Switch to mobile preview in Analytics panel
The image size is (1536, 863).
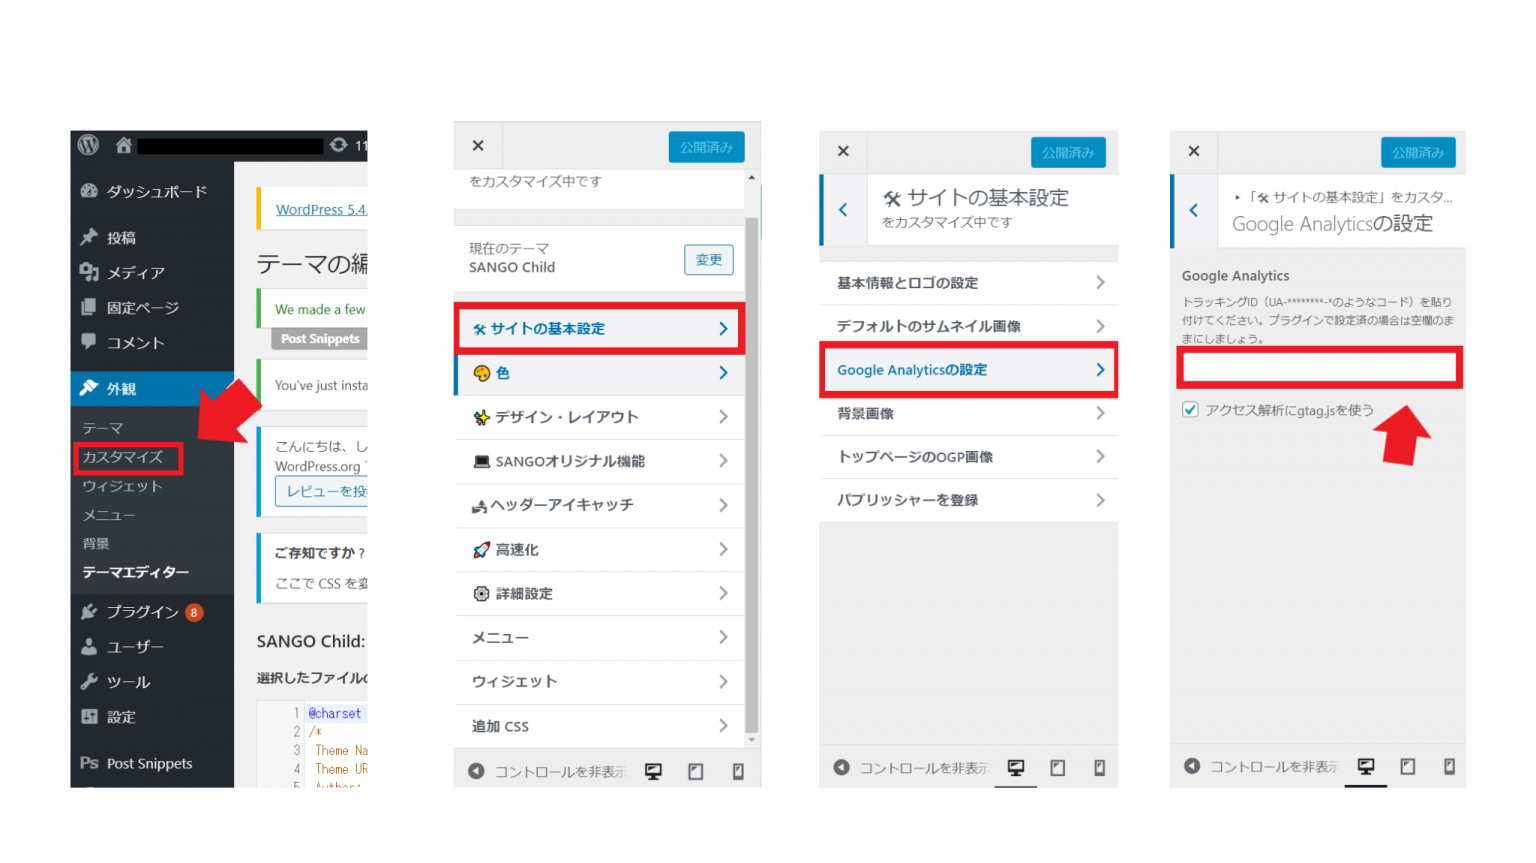click(1449, 766)
